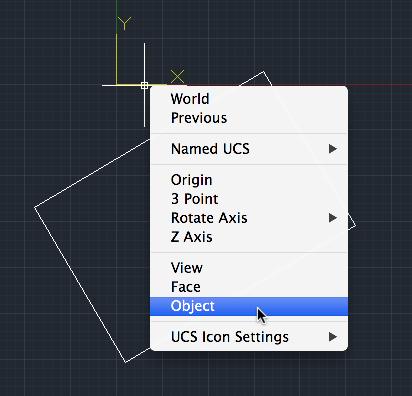
Task: Expand the Named UCS submenu arrow
Action: click(x=333, y=149)
